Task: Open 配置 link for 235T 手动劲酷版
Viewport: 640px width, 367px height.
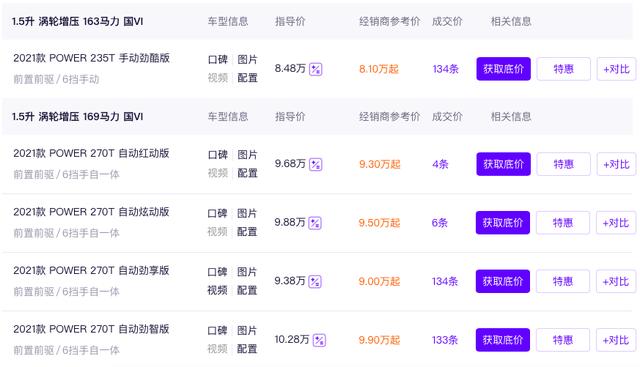Action: pos(247,78)
